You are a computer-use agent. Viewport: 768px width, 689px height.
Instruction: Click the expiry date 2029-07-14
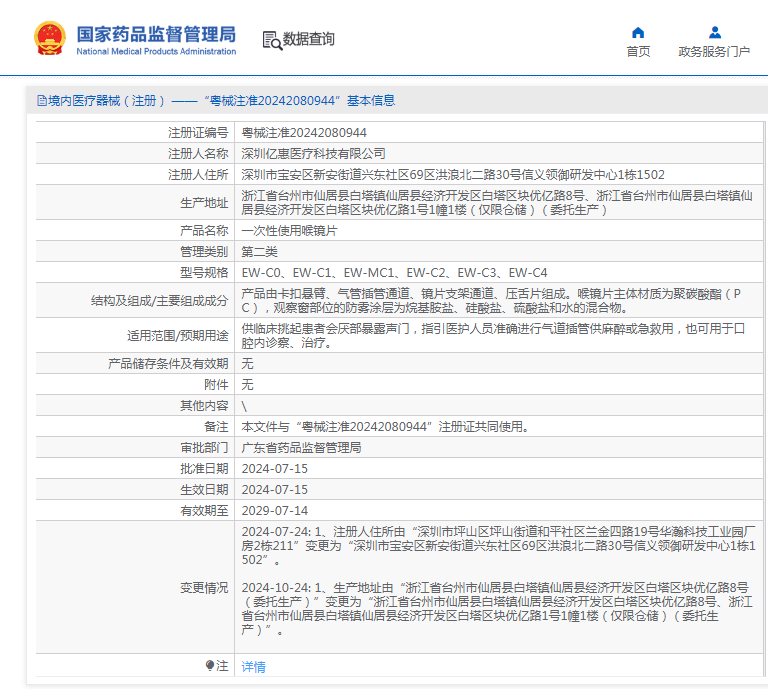pyautogui.click(x=275, y=510)
